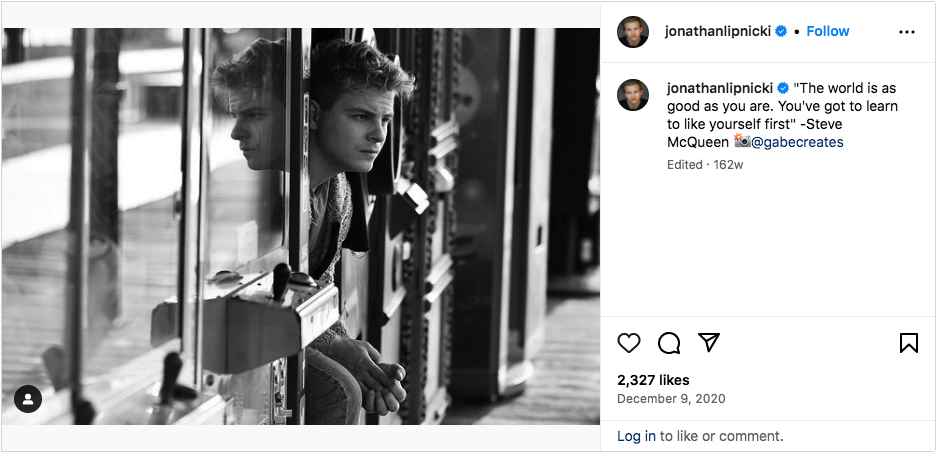Click the avatar beside the caption
Image resolution: width=939 pixels, height=457 pixels.
(633, 95)
